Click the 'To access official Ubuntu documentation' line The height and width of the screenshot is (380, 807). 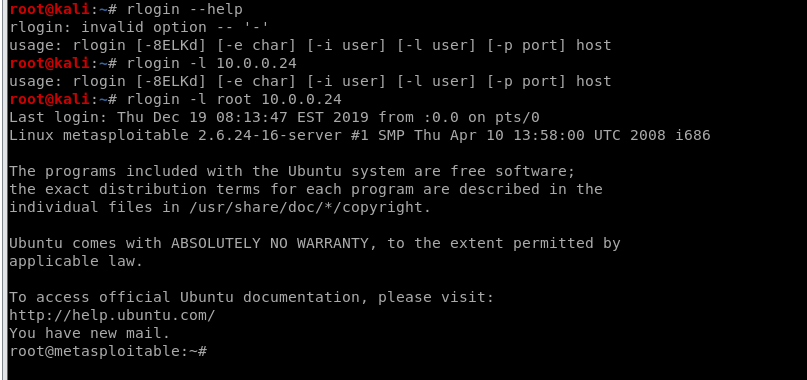252,297
